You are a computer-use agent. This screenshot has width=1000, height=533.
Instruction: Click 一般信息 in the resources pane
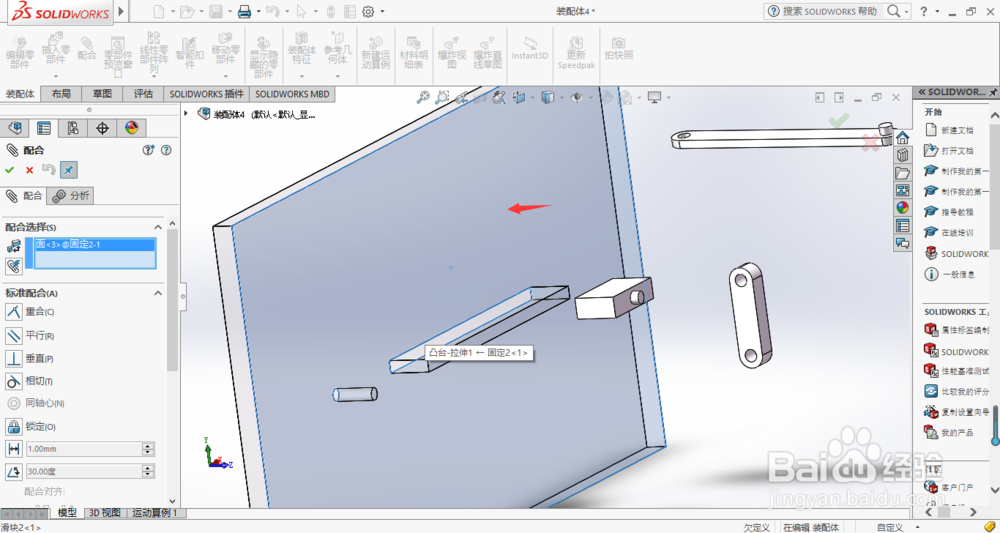958,274
